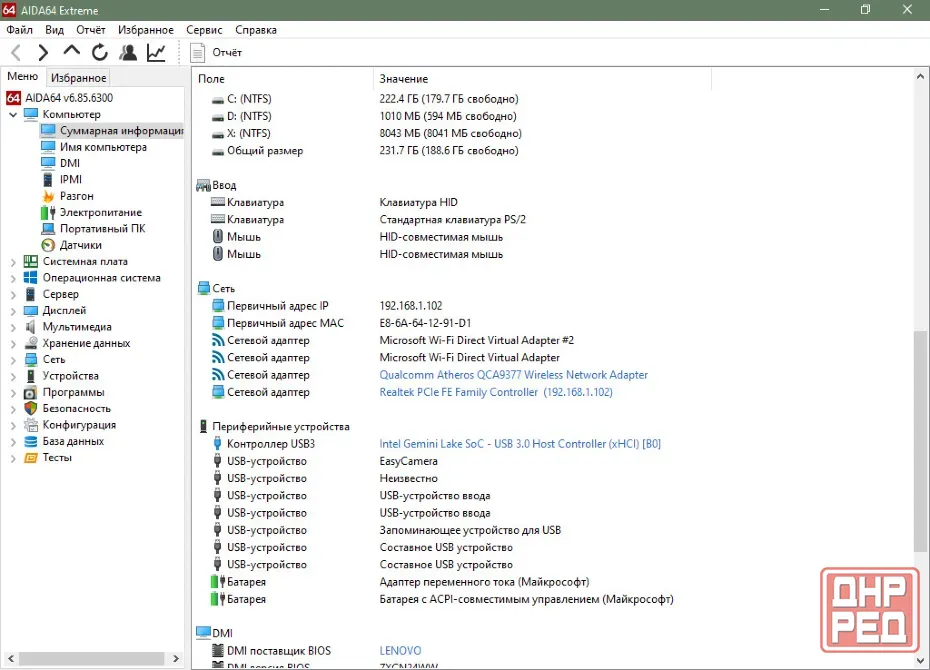930x670 pixels.
Task: Expand Хранение данных node
Action: pyautogui.click(x=13, y=343)
